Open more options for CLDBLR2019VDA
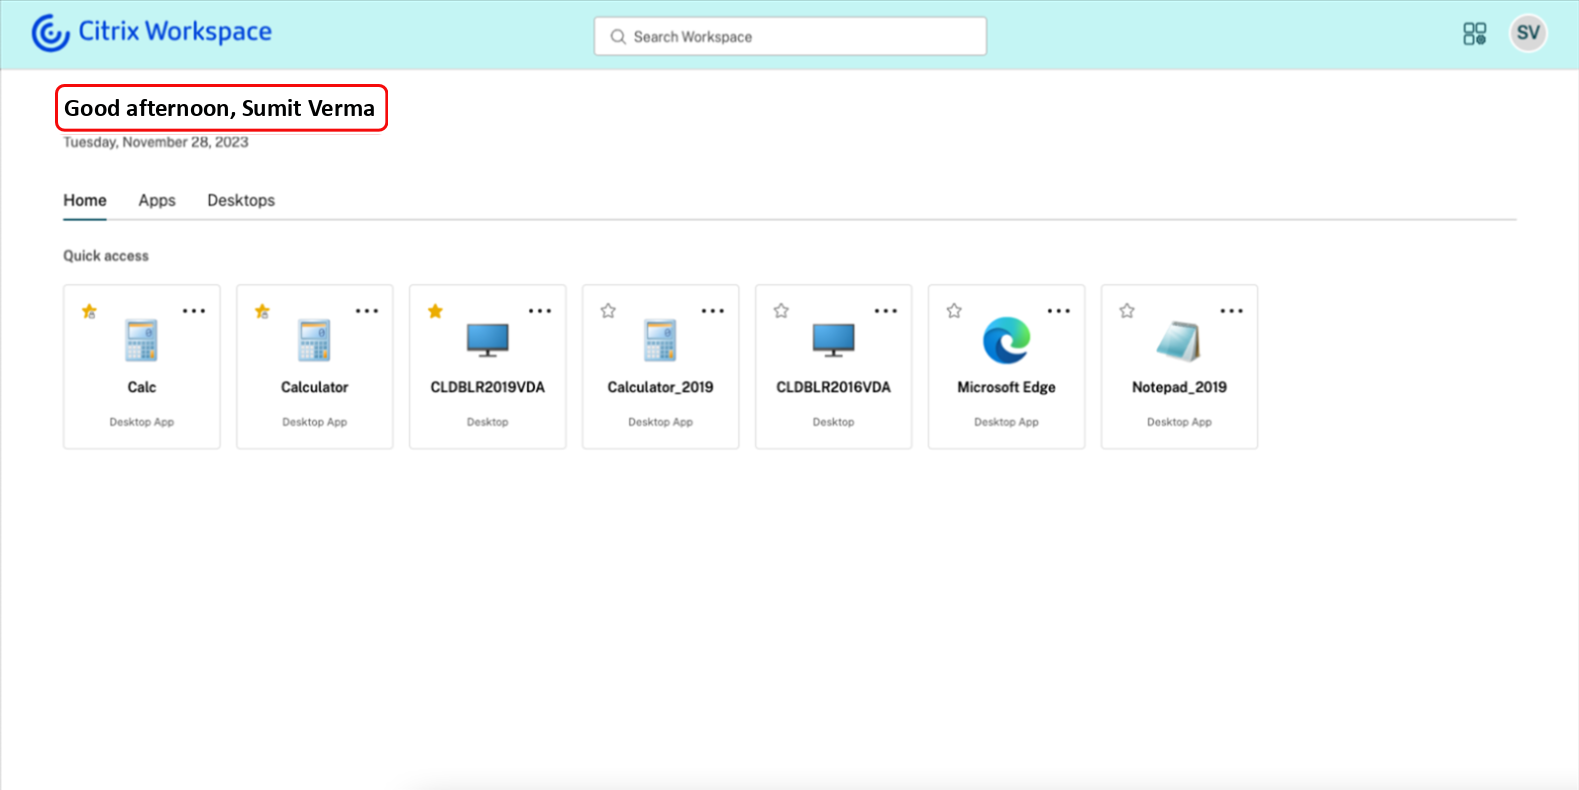This screenshot has height=790, width=1579. click(540, 311)
